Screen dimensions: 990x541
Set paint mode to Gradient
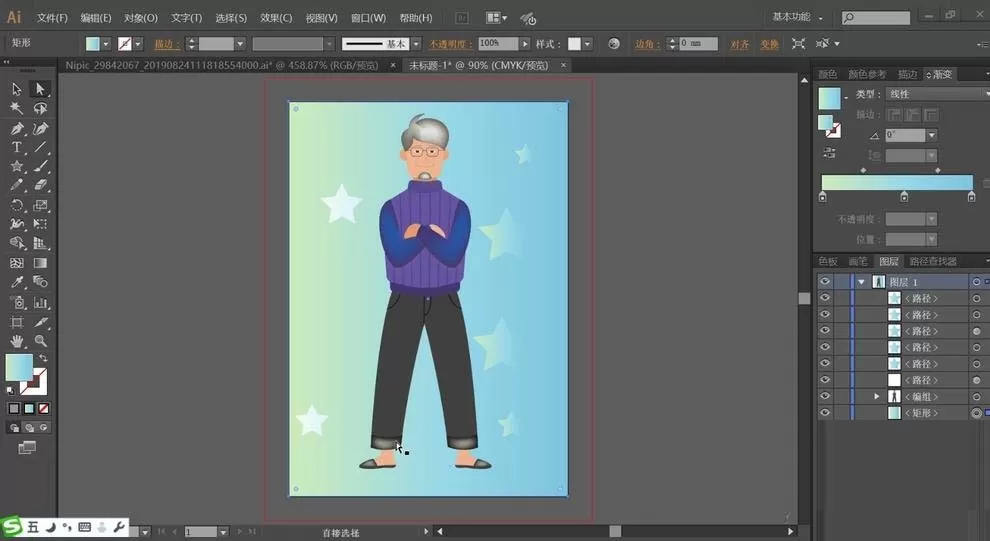(29, 408)
